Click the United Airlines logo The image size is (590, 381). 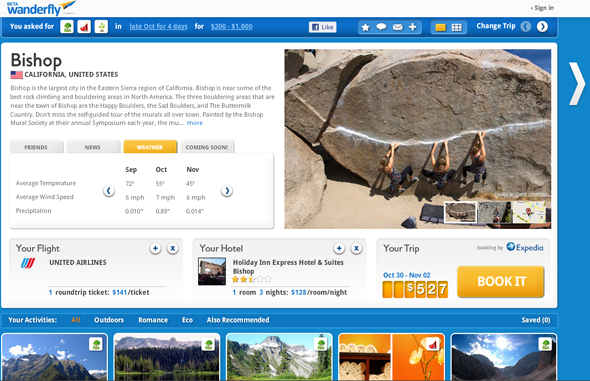(x=28, y=263)
